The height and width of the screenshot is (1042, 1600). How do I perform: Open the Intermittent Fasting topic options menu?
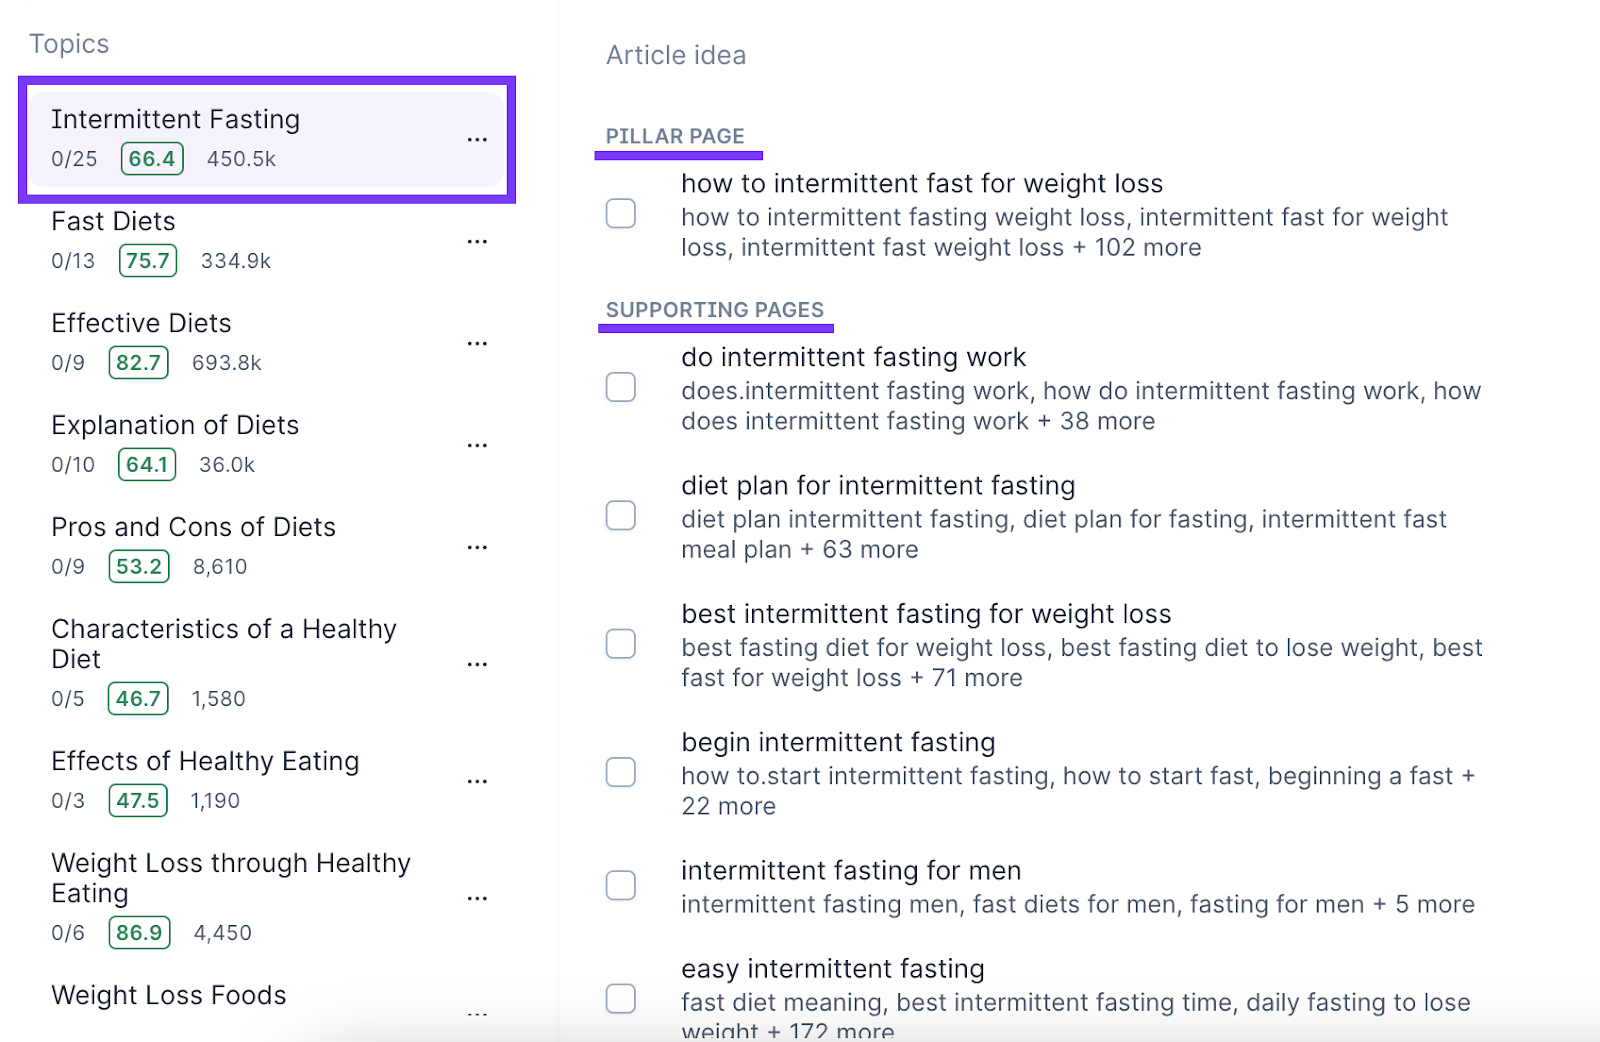click(x=477, y=140)
